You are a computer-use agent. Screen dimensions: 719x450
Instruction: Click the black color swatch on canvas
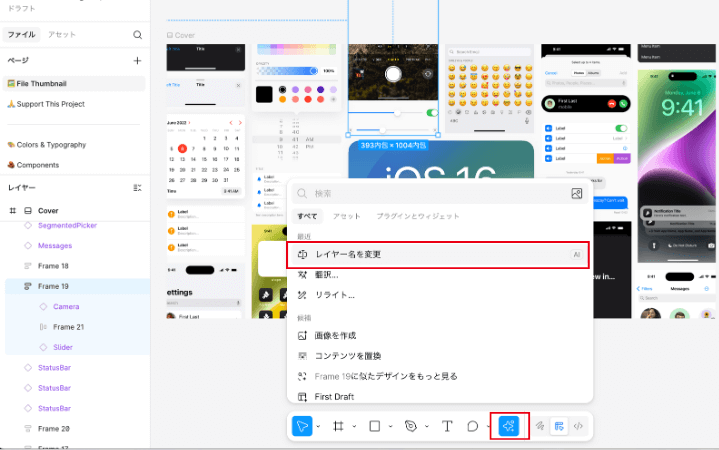(264, 94)
